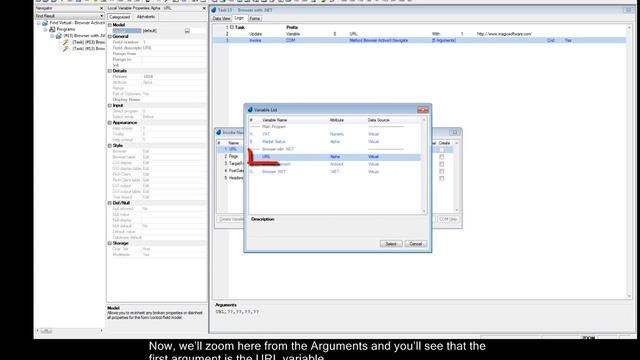The image size is (640, 360).
Task: Click the Select button in Variable List
Action: [x=391, y=244]
